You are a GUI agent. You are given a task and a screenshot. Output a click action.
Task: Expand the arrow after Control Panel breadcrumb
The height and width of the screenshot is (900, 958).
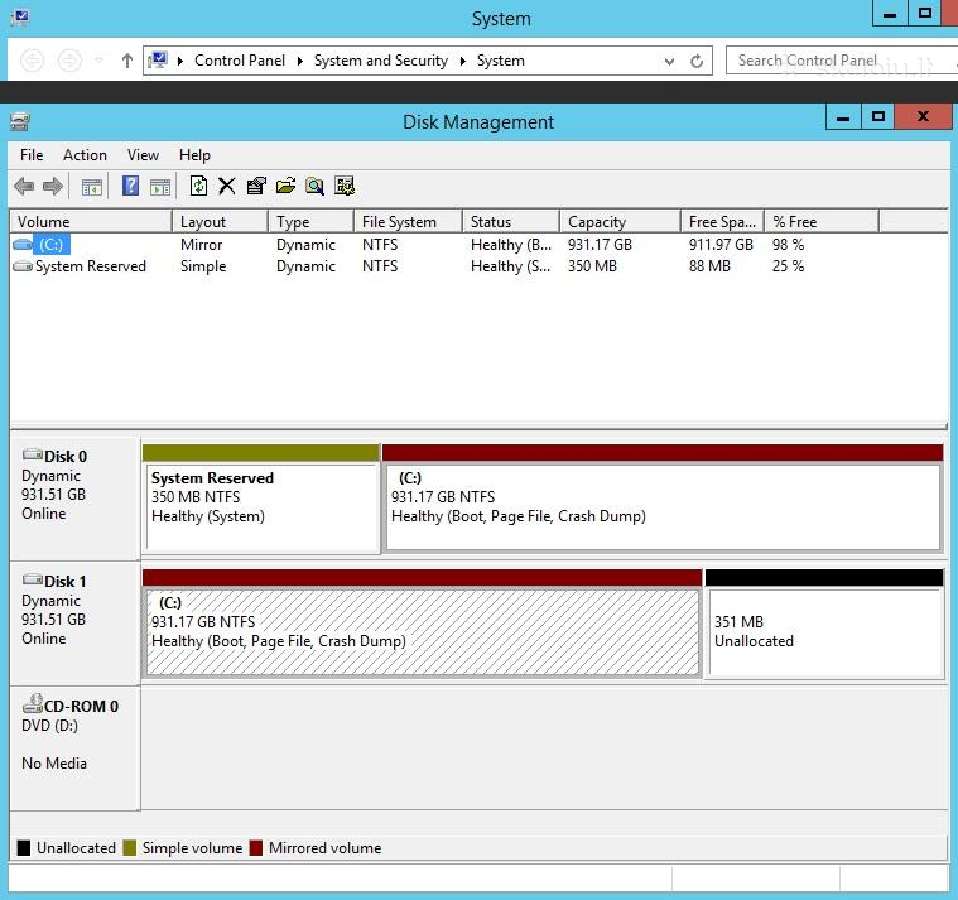click(x=300, y=61)
